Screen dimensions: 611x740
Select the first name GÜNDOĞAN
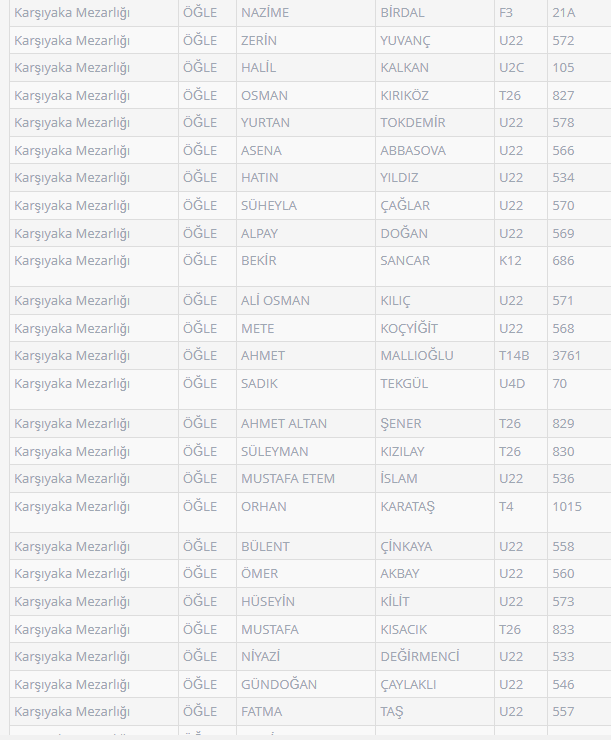click(x=279, y=684)
